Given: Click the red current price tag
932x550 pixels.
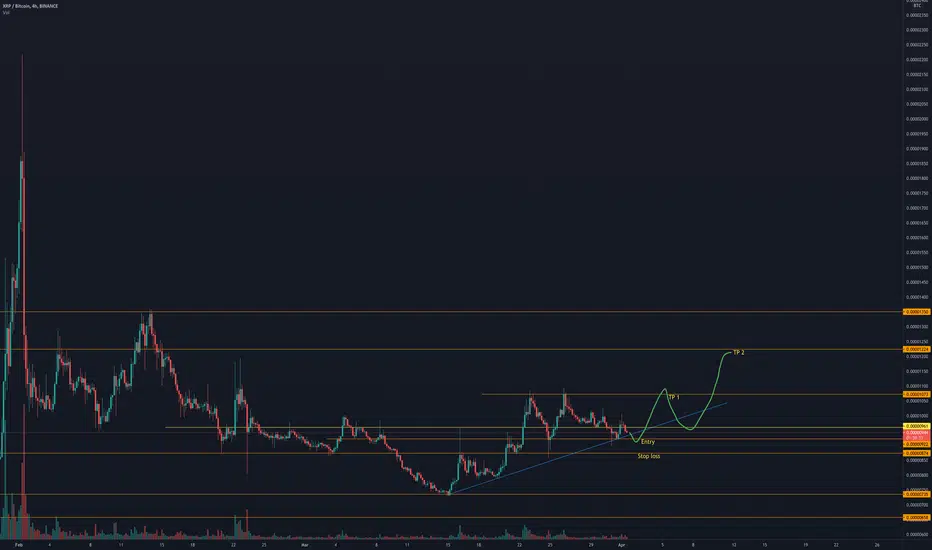Looking at the screenshot, I should (x=917, y=435).
